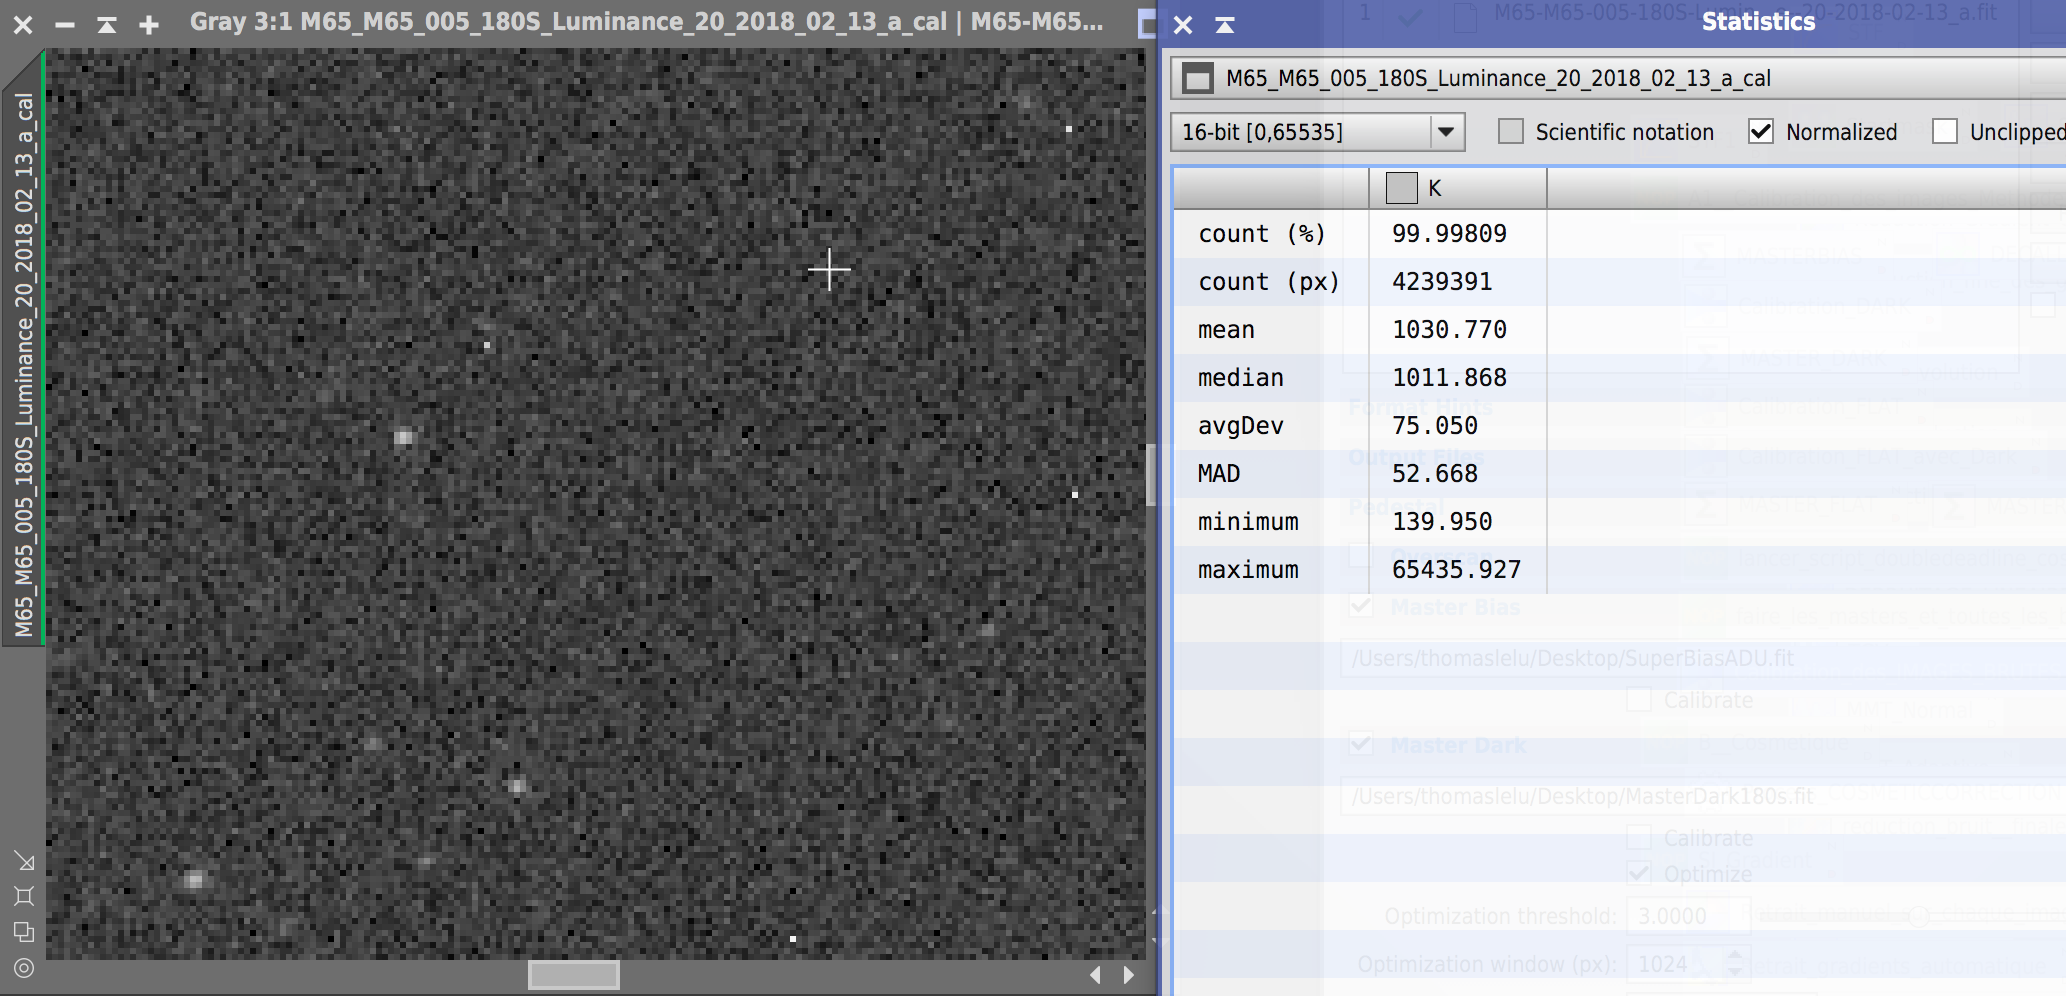Click the vertical scrollbar thumb beside the image

1151,475
